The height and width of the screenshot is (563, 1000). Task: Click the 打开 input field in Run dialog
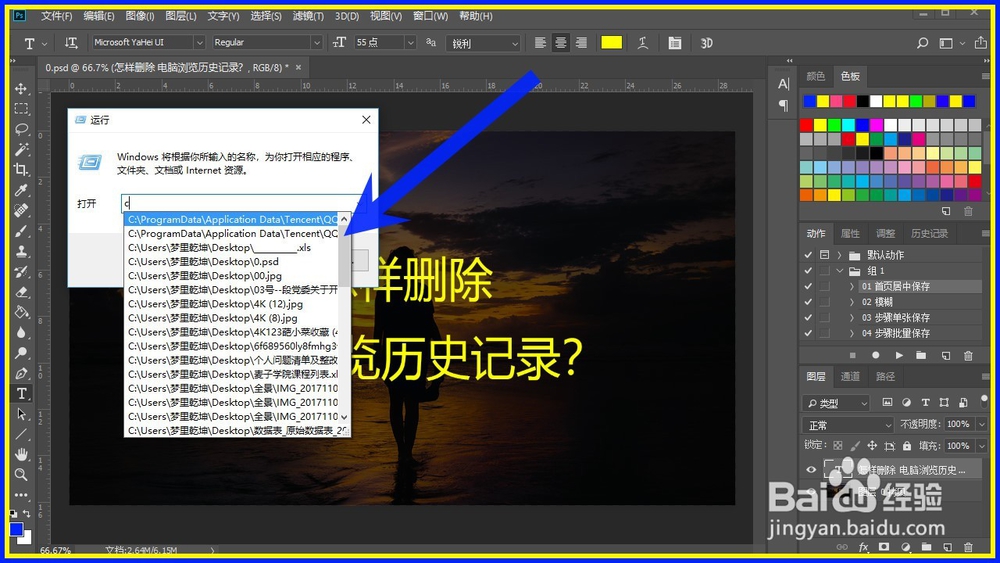coord(243,203)
